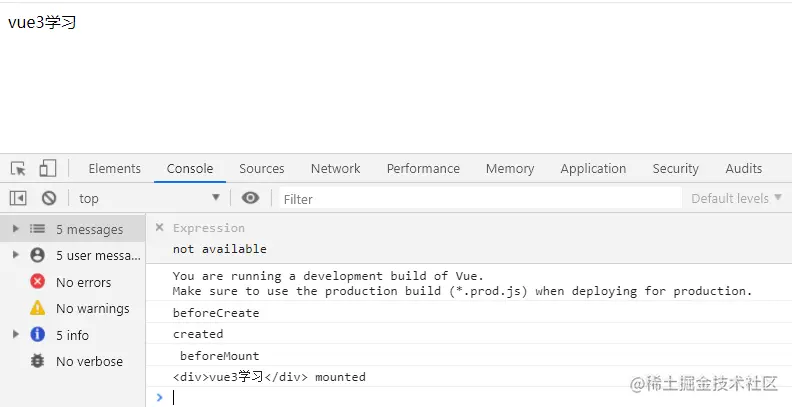Open the Network tab
This screenshot has height=407, width=792.
click(335, 168)
